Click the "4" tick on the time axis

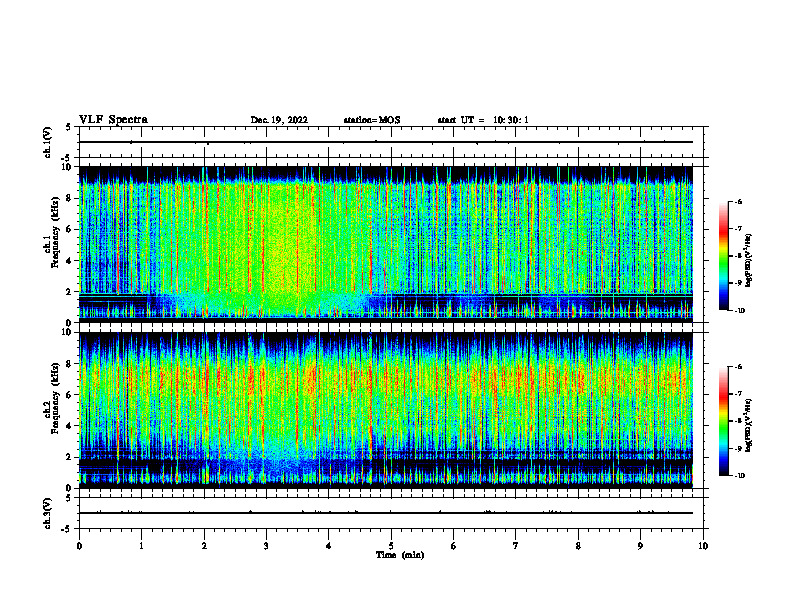point(329,546)
